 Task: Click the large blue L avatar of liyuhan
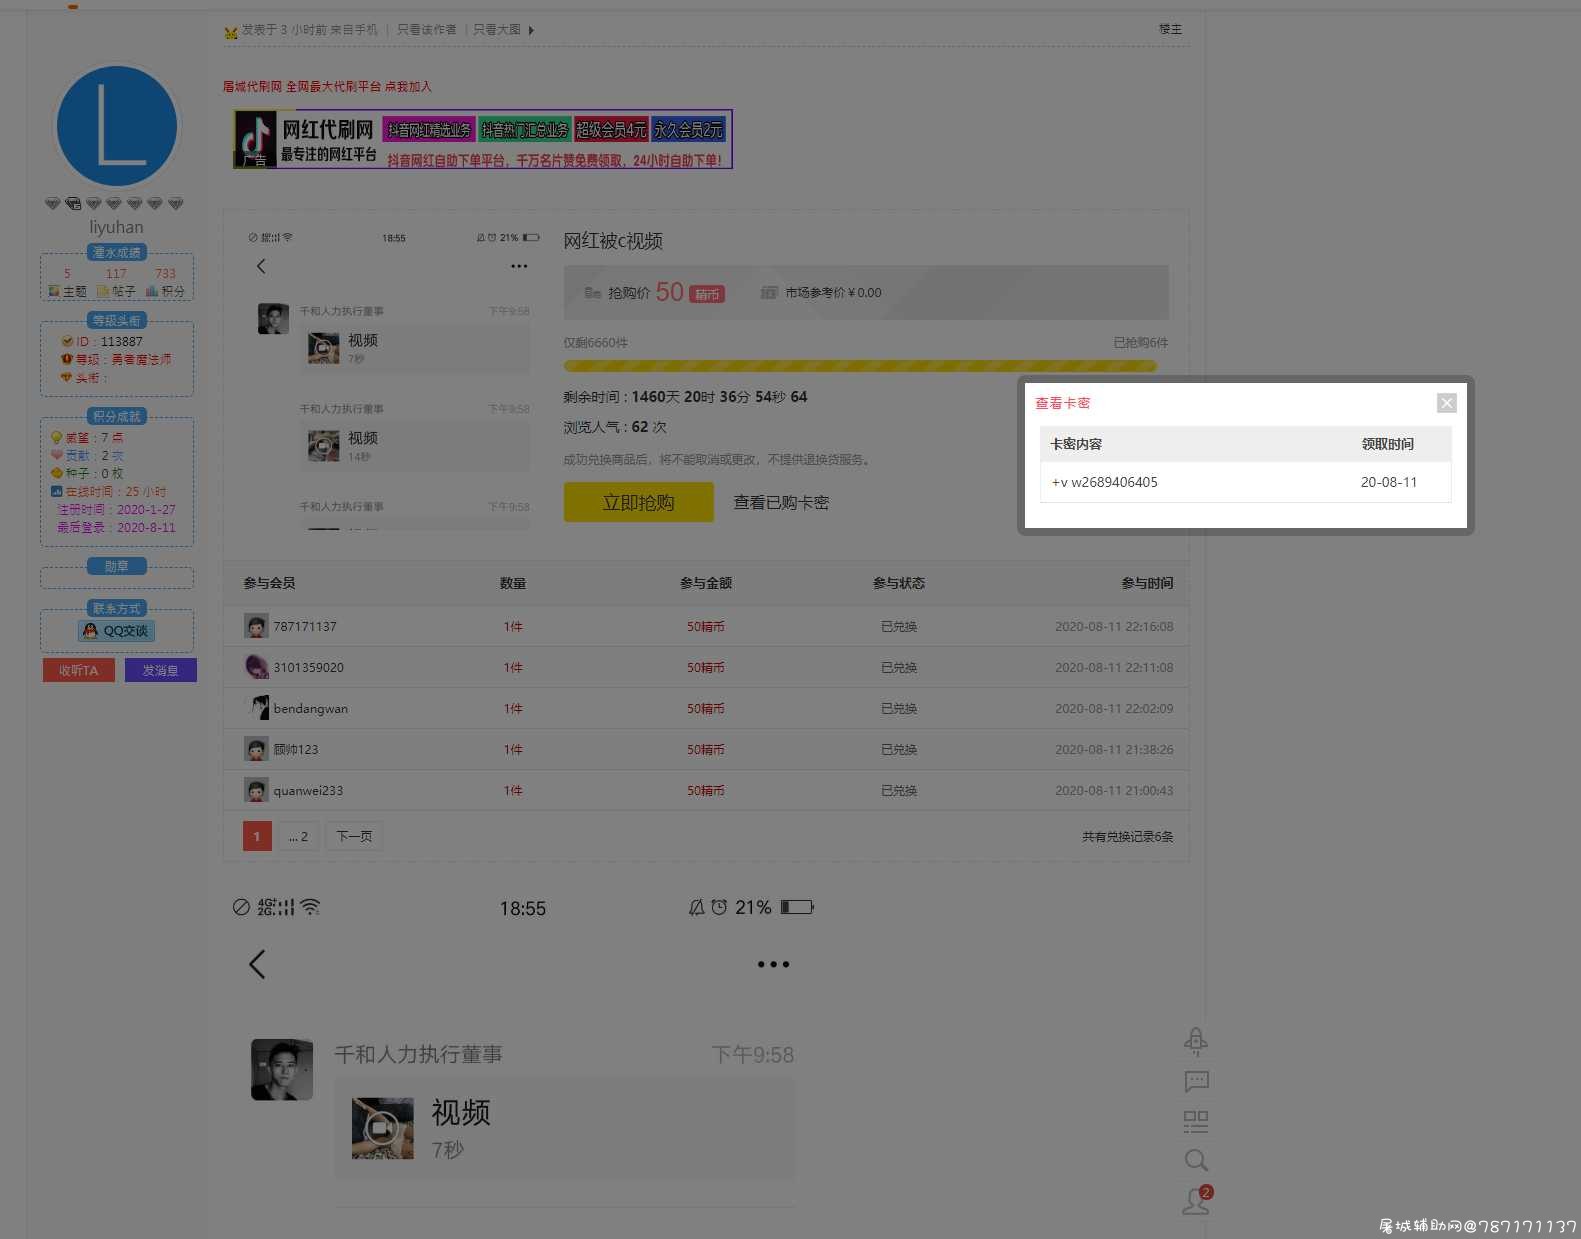pos(117,127)
